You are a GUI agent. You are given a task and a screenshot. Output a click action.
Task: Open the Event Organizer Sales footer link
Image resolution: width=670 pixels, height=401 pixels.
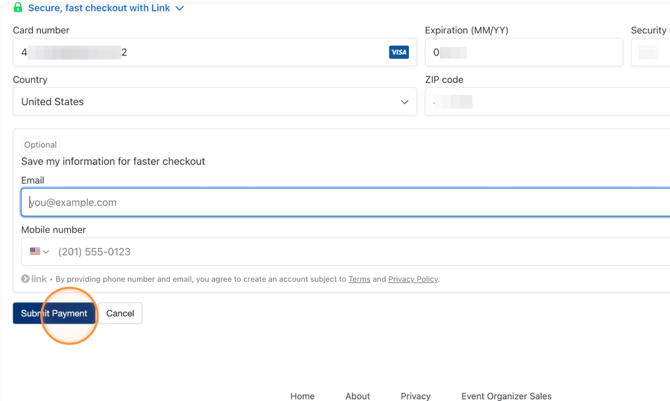tap(506, 396)
